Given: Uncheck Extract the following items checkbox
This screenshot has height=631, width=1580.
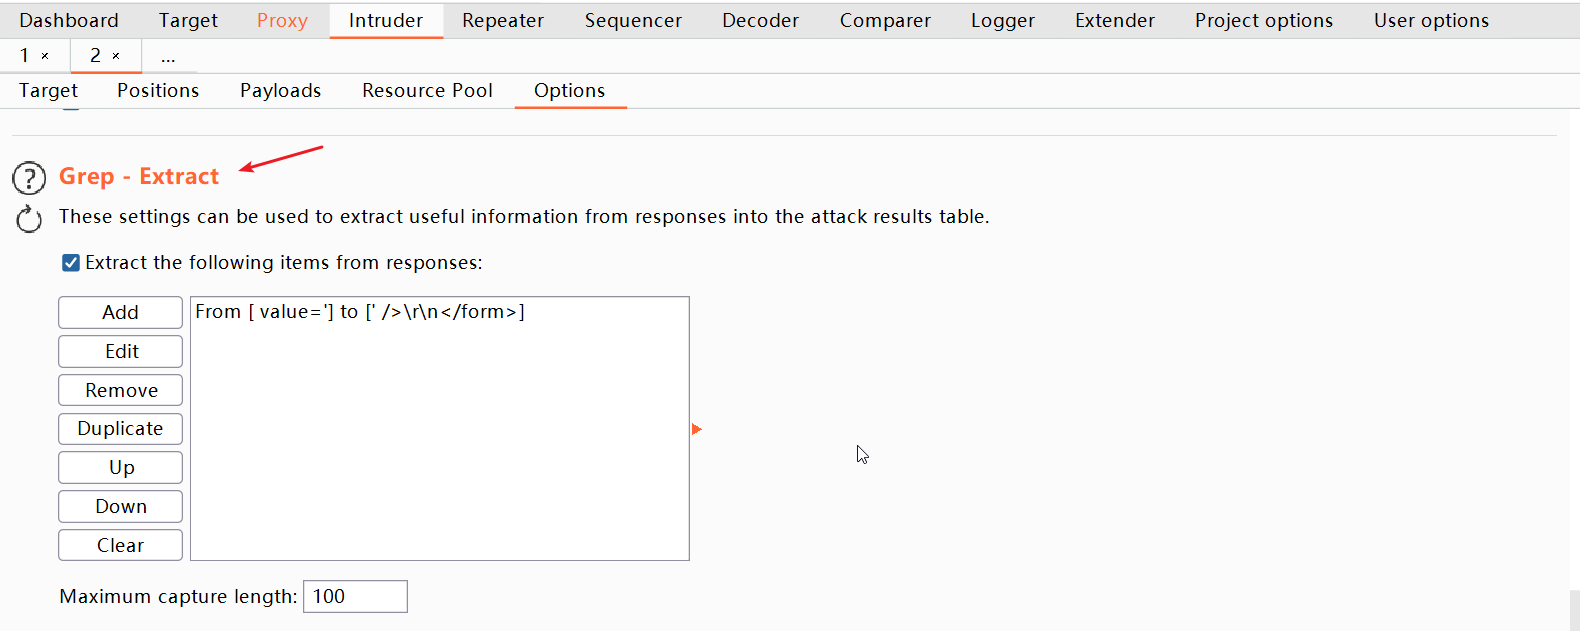Looking at the screenshot, I should coord(71,263).
